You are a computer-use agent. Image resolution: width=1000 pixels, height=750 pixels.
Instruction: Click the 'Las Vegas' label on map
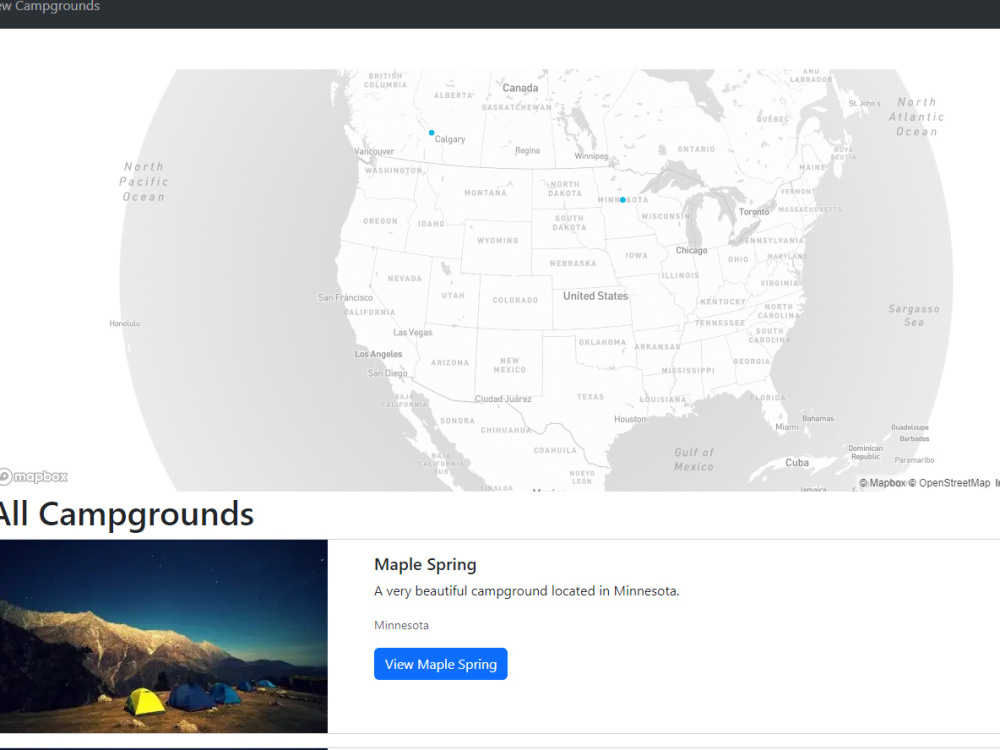[413, 332]
